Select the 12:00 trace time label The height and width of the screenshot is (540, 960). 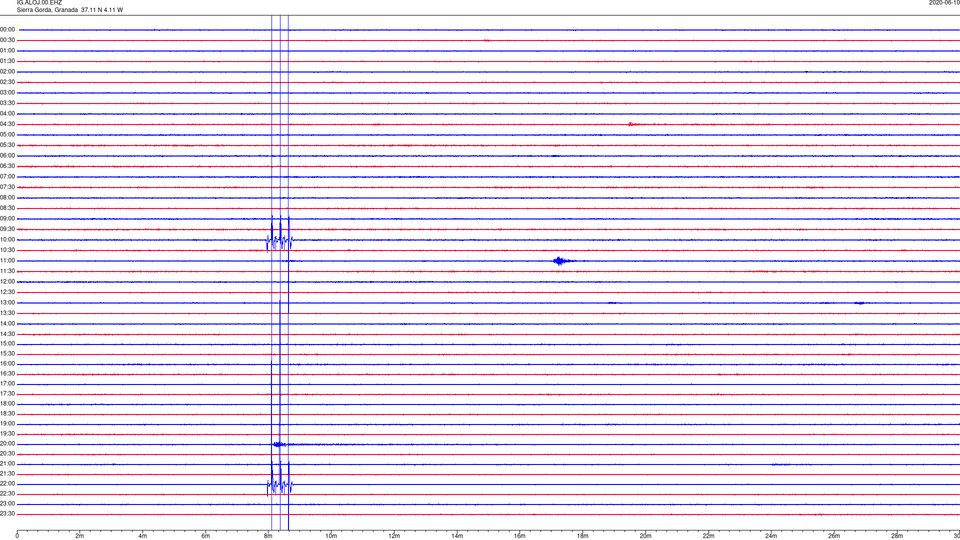[x=7, y=282]
